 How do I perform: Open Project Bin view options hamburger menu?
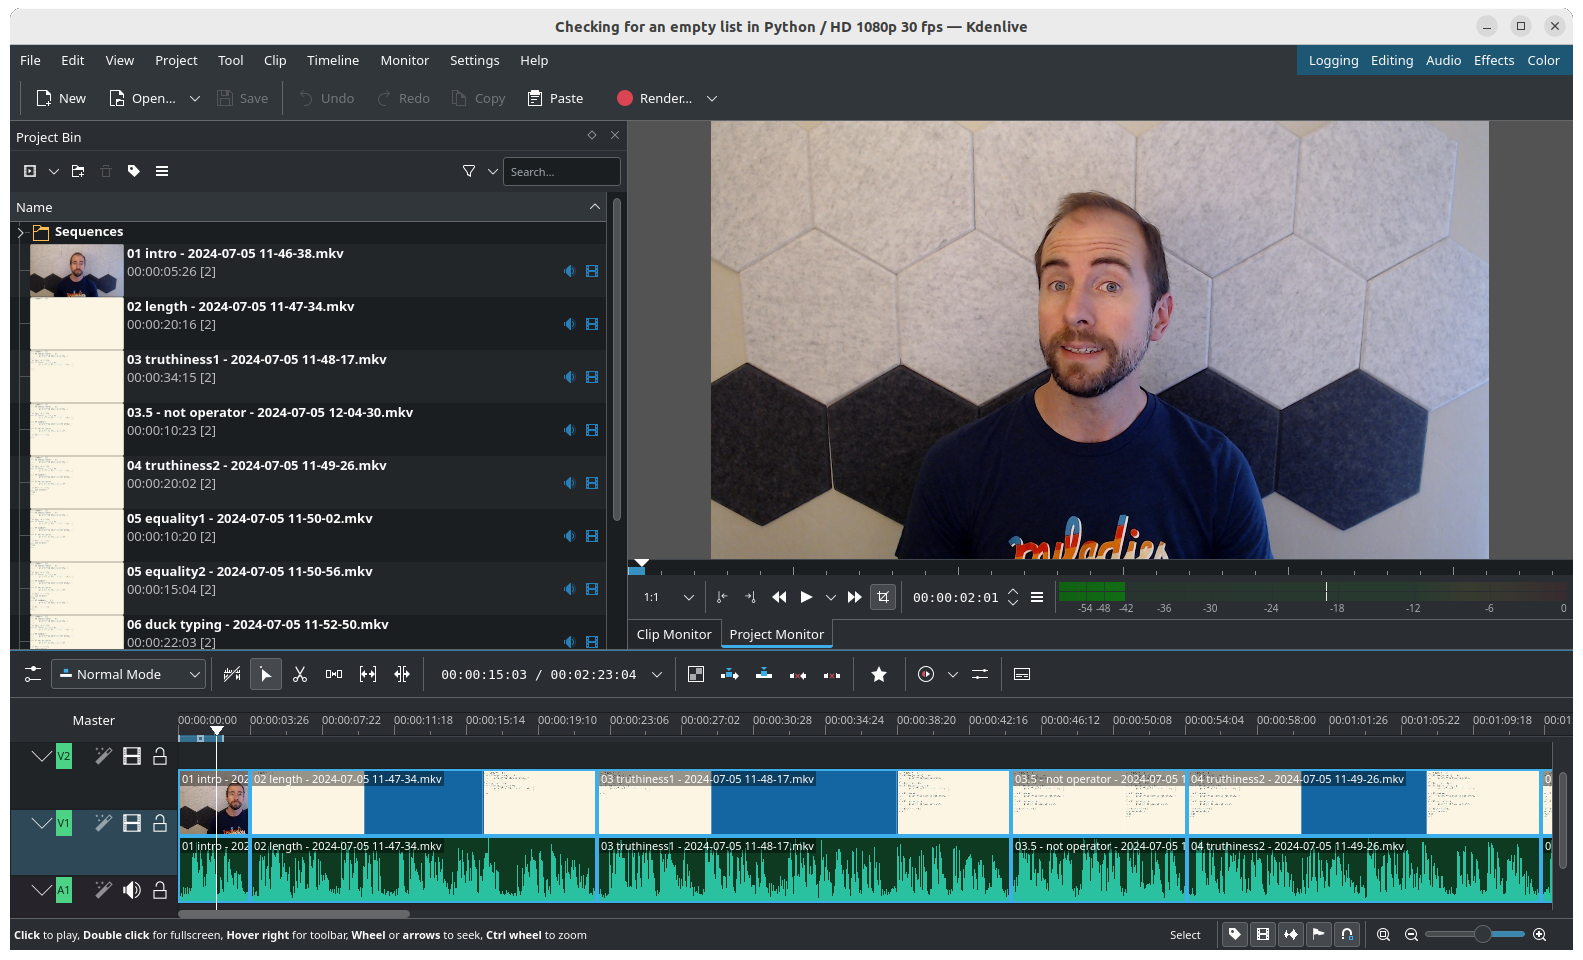pyautogui.click(x=162, y=171)
